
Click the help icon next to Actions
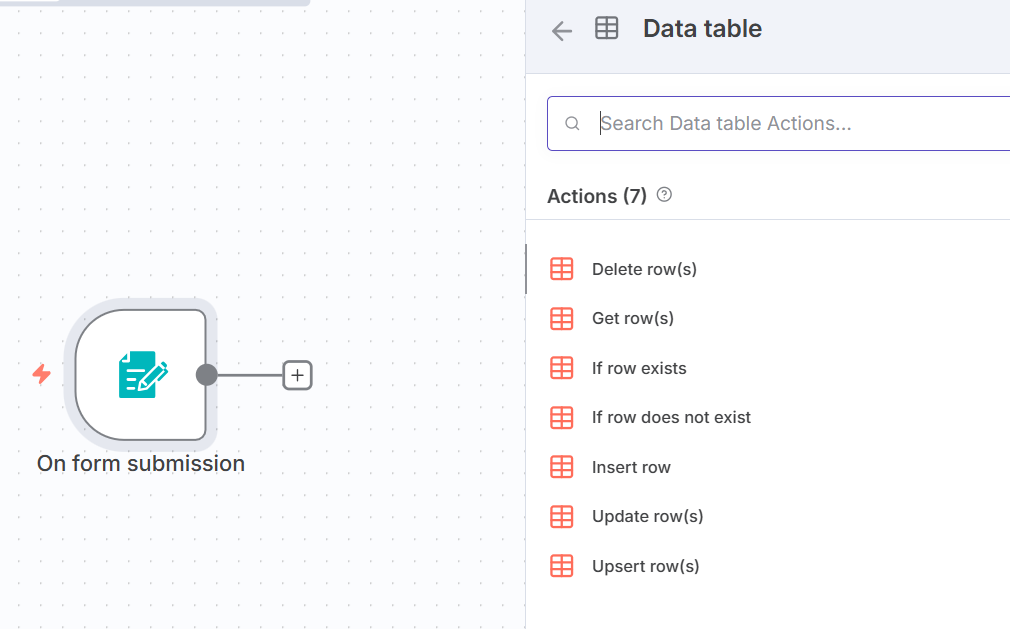tap(664, 195)
